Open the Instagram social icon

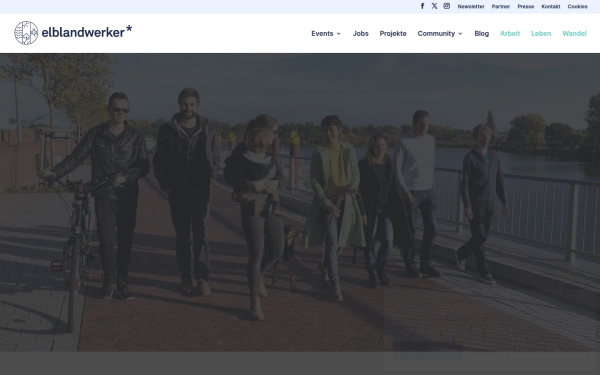tap(447, 6)
